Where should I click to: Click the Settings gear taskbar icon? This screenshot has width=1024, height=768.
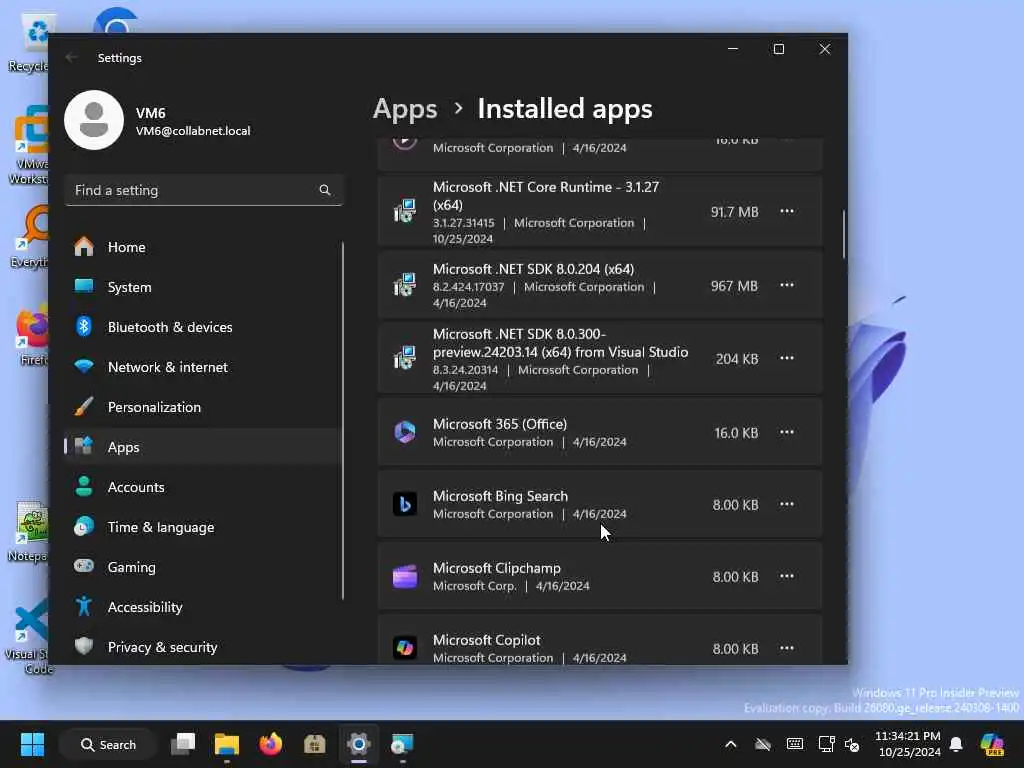[359, 744]
